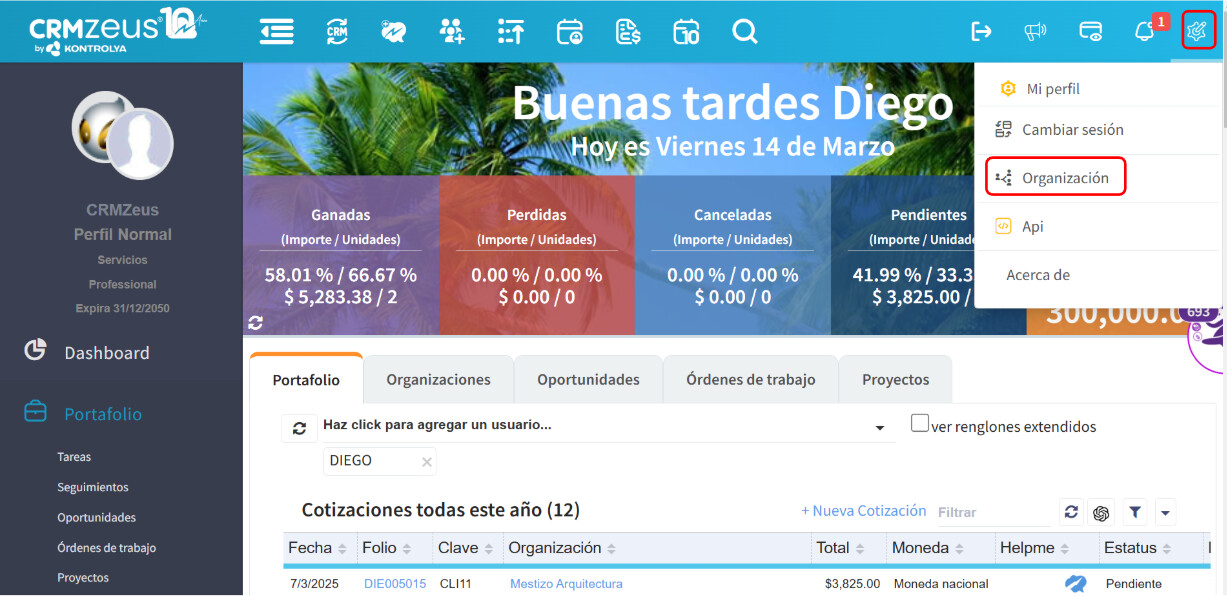Click '+ Nueva Cotización' link

point(864,511)
